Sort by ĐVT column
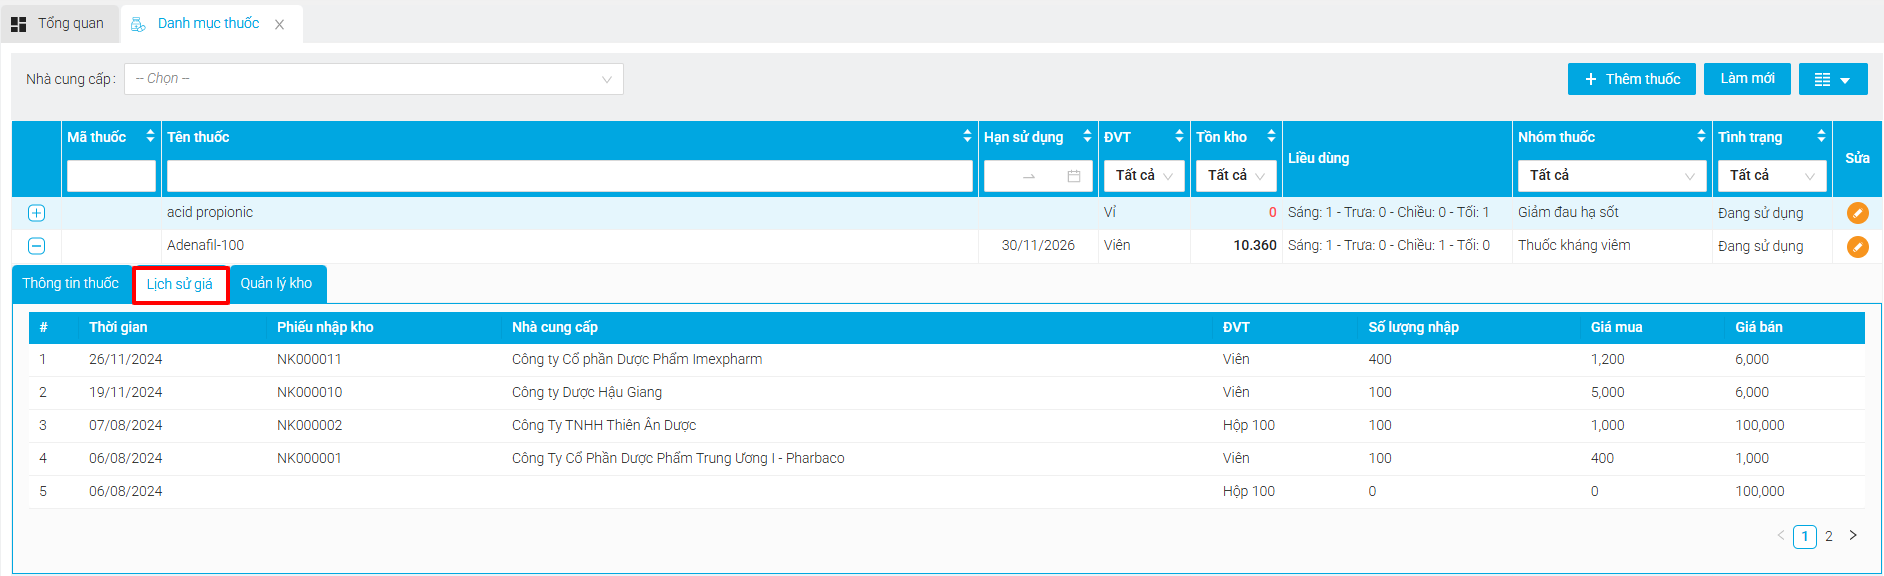The height and width of the screenshot is (576, 1884). 1179,137
